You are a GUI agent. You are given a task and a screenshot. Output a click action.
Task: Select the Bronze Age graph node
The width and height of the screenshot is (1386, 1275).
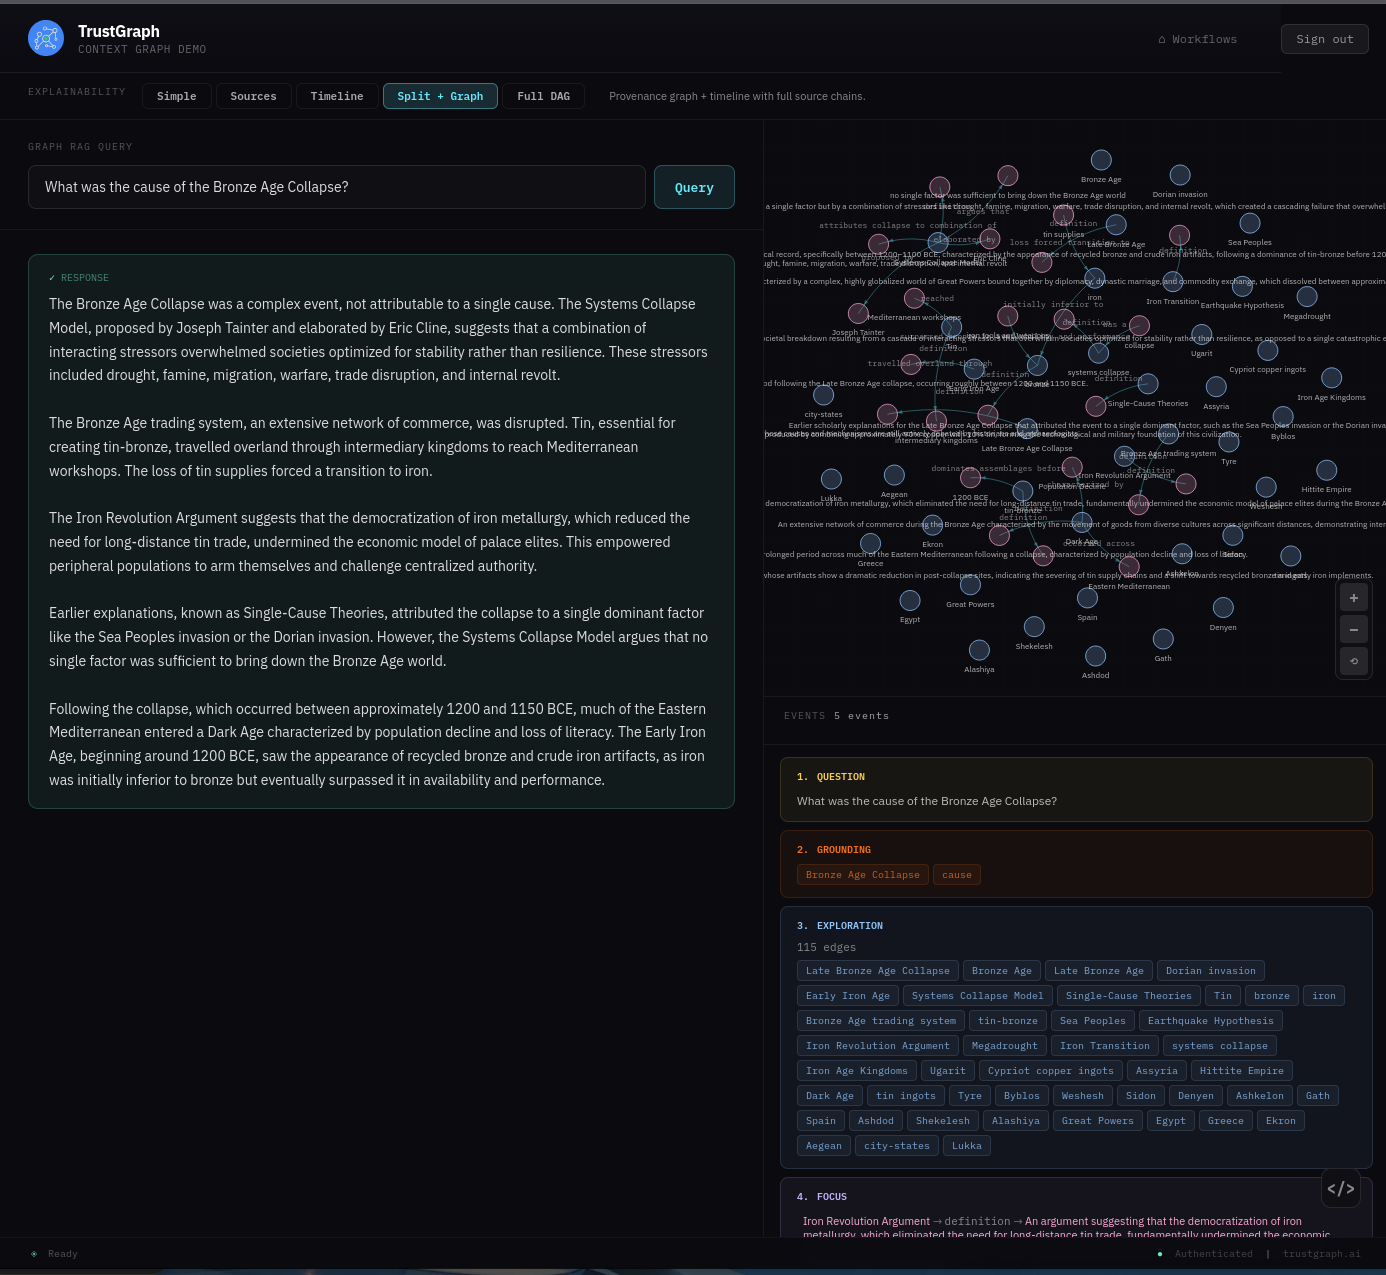[1101, 160]
